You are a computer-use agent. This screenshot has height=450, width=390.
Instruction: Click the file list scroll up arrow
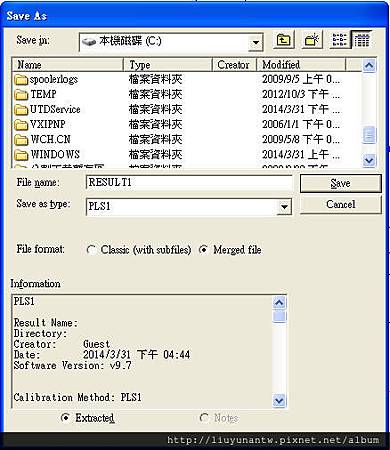coord(369,65)
